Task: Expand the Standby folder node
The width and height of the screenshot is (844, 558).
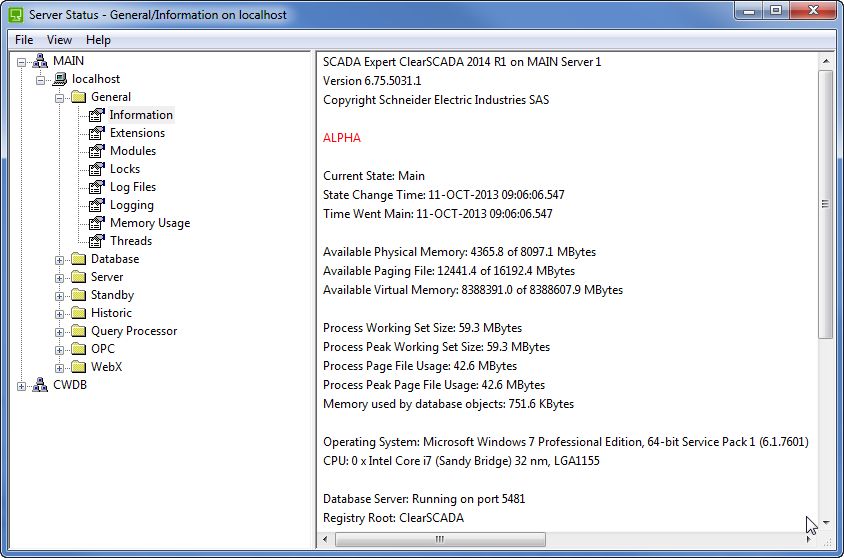Action: (59, 296)
